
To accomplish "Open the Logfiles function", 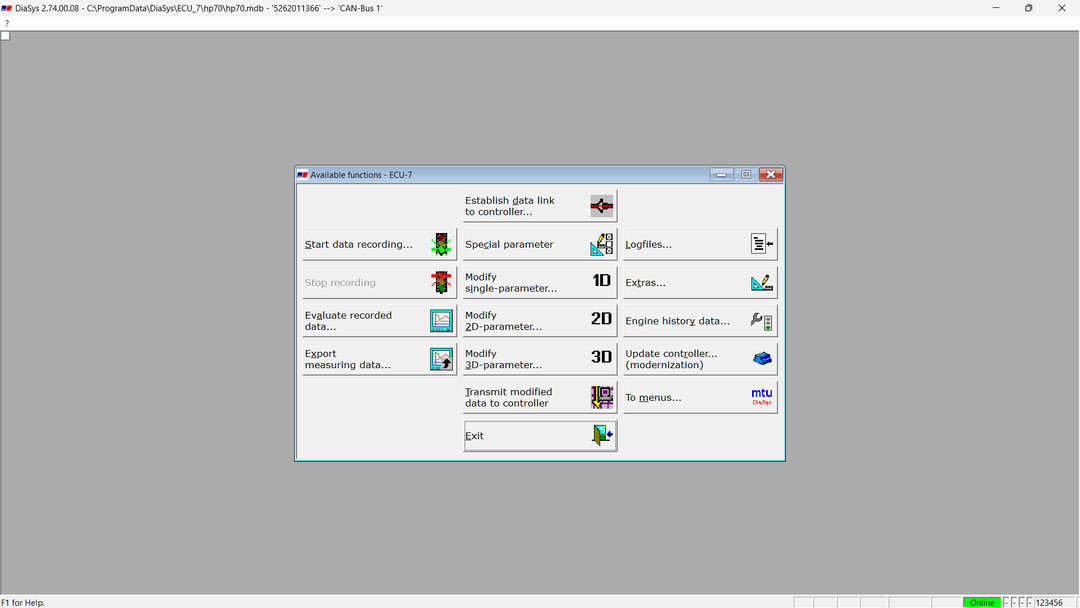I will click(x=700, y=244).
